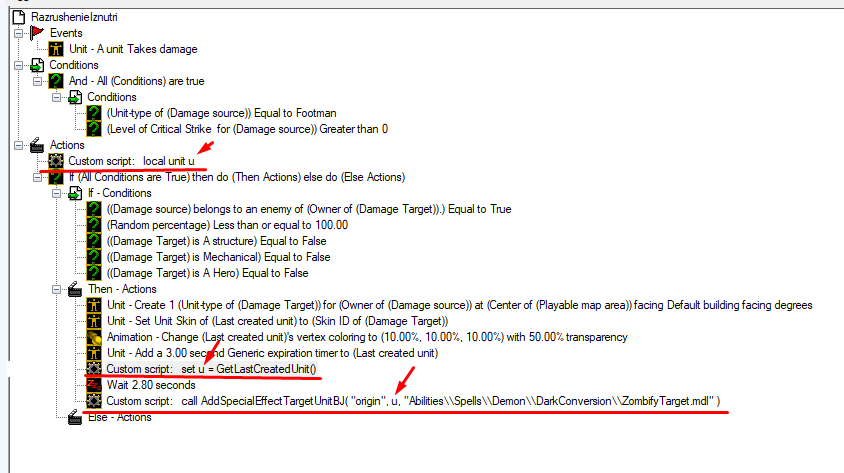Select the top-level Conditions label

click(74, 65)
